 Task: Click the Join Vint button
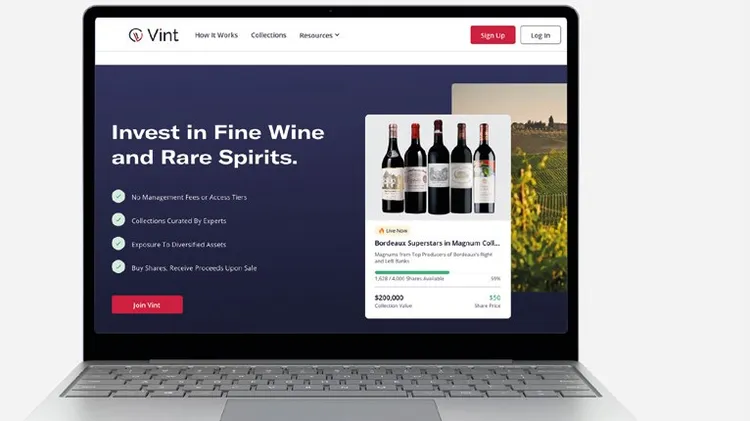tap(147, 305)
